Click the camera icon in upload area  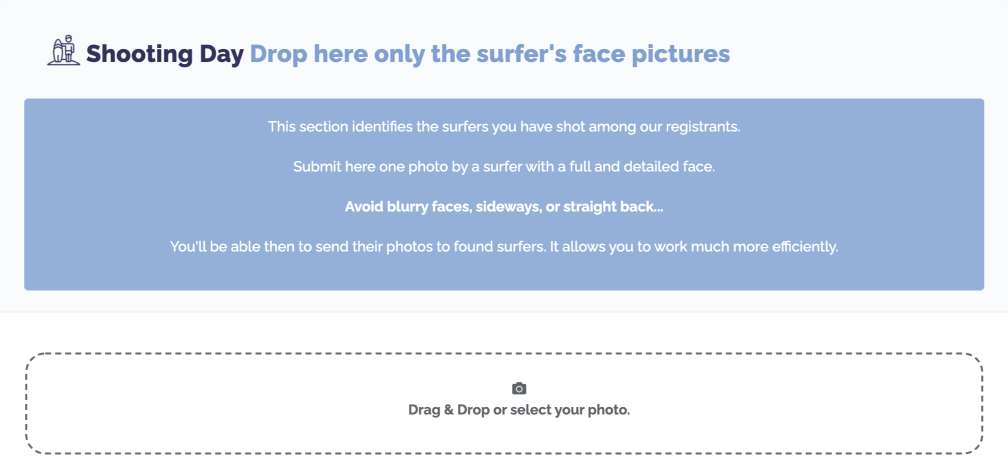click(x=519, y=388)
